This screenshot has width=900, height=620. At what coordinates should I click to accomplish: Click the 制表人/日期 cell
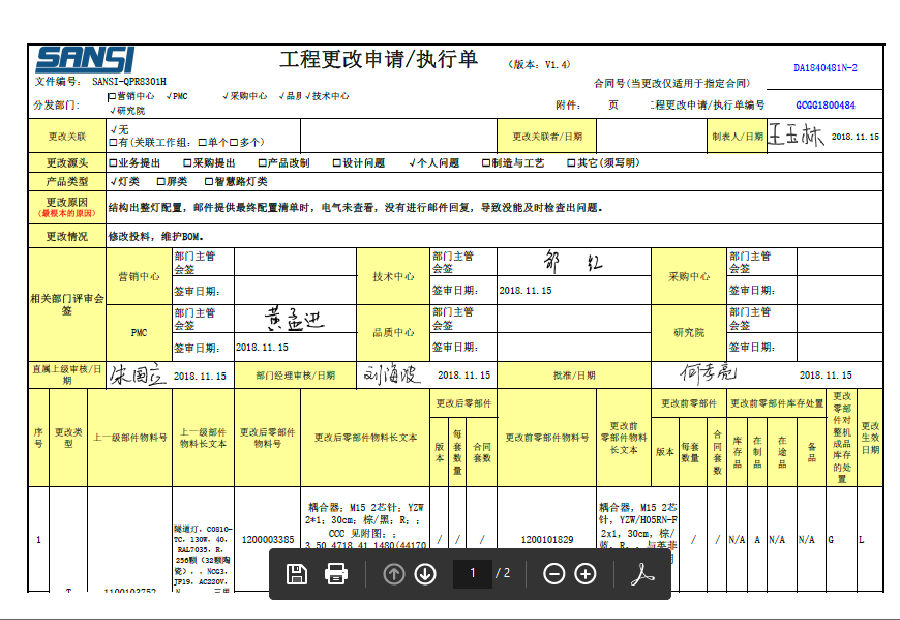pyautogui.click(x=738, y=136)
